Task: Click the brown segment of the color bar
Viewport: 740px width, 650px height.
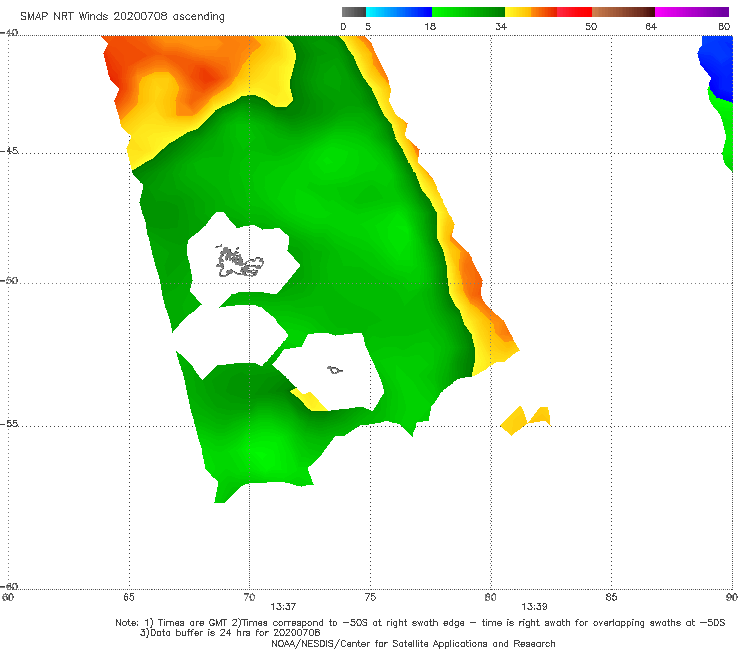Action: [623, 12]
